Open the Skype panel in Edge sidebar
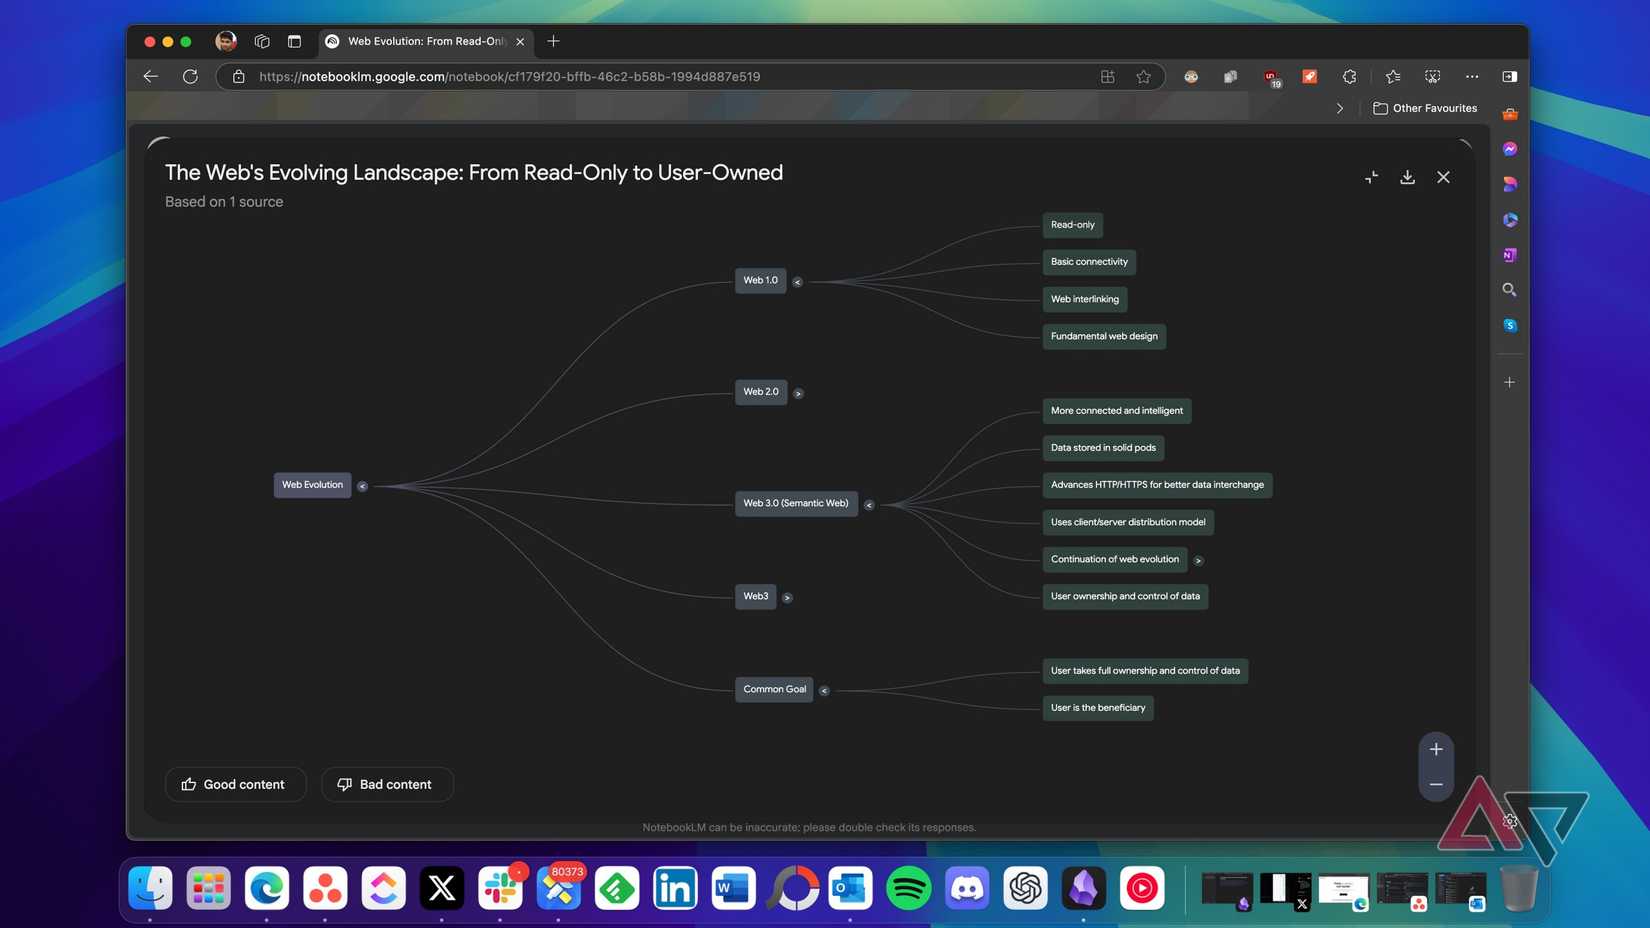The height and width of the screenshot is (928, 1650). click(x=1510, y=324)
